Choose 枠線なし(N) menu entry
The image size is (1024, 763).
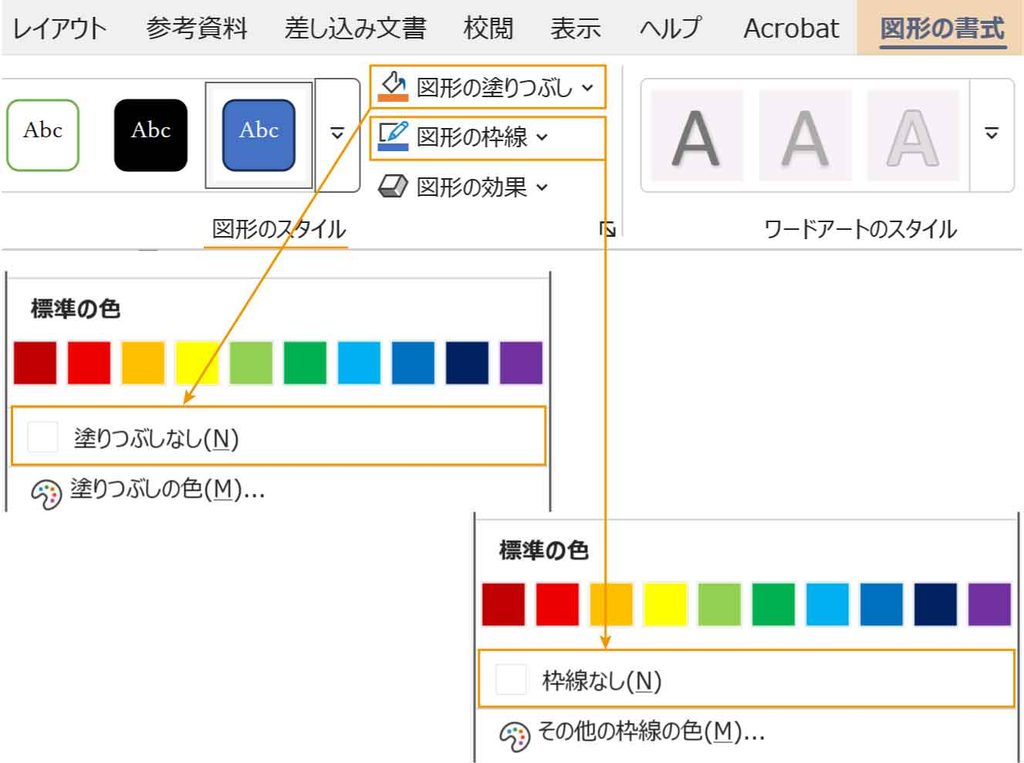(746, 679)
